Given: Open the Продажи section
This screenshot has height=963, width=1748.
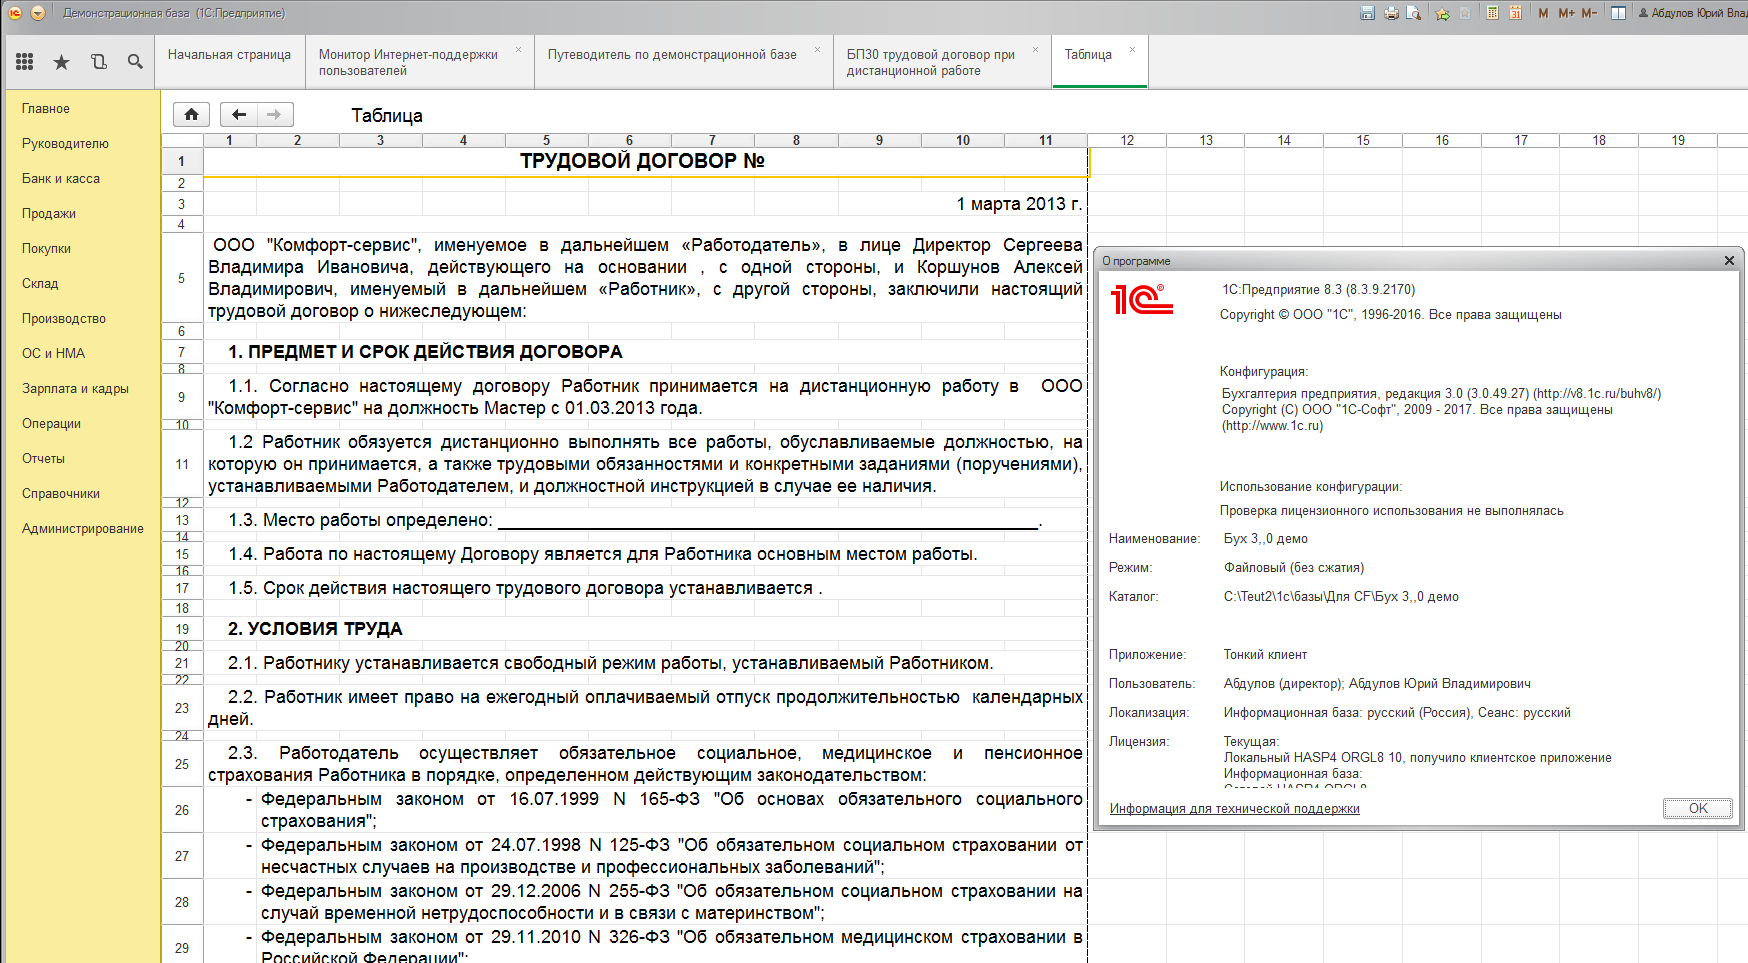Looking at the screenshot, I should [49, 214].
